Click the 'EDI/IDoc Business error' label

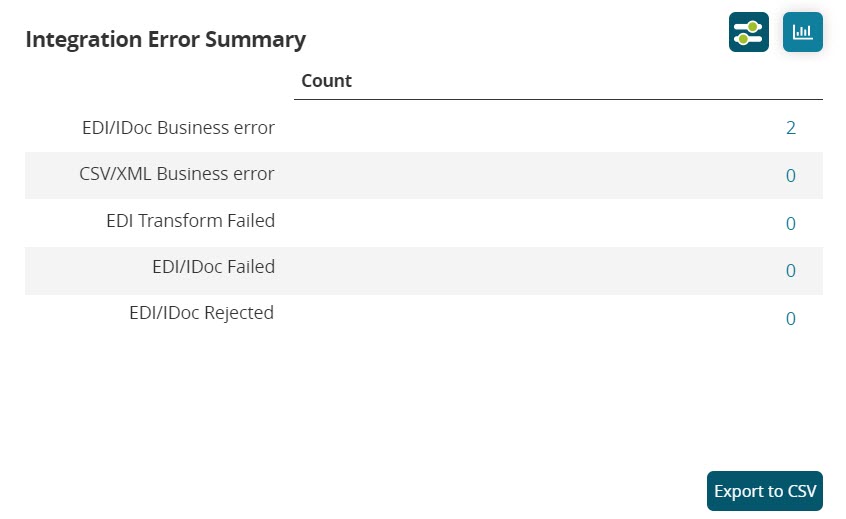point(178,128)
